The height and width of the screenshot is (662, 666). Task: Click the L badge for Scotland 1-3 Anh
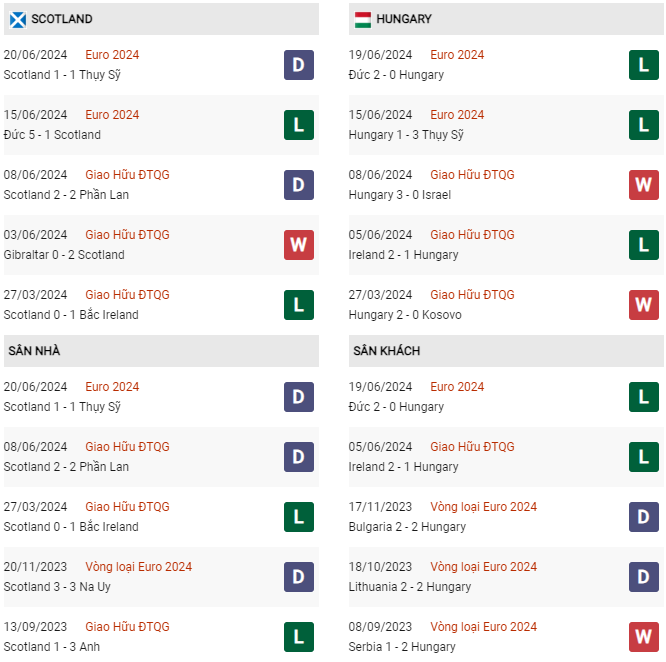(x=299, y=637)
